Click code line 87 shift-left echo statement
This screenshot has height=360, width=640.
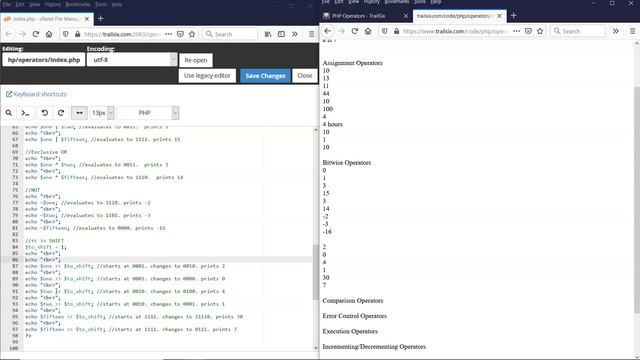(125, 266)
